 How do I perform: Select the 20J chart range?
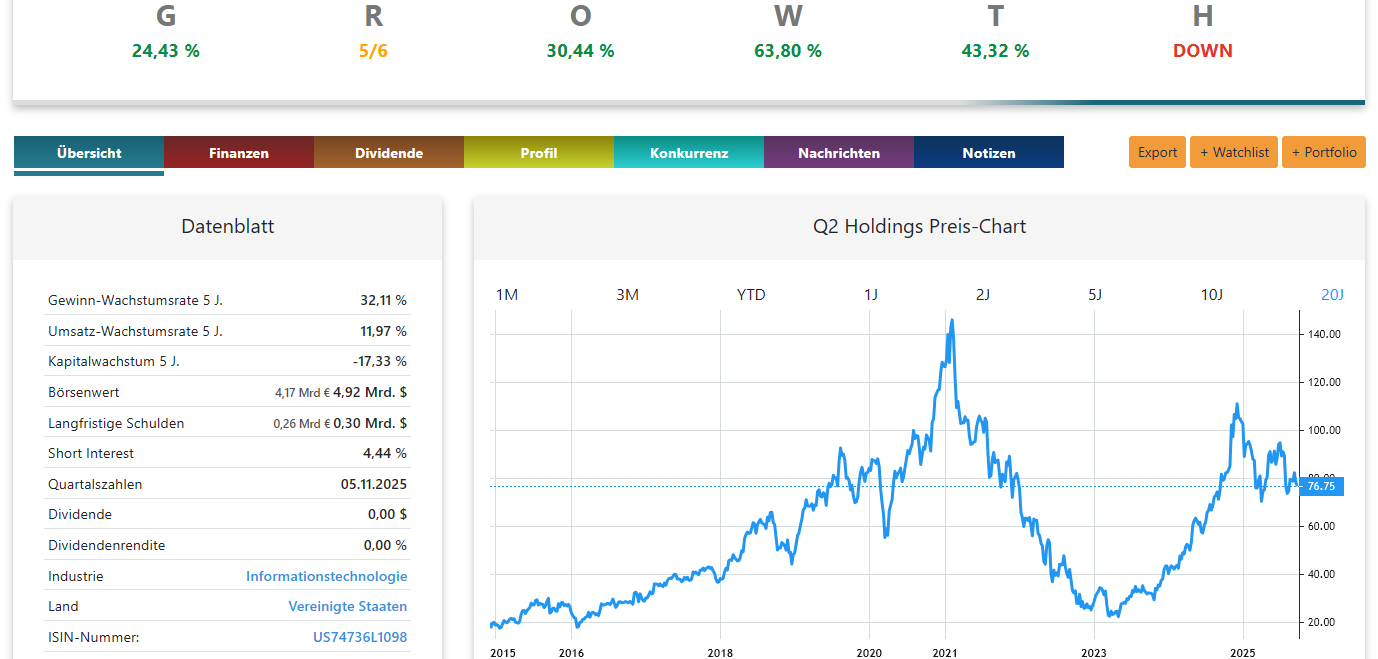(1333, 294)
